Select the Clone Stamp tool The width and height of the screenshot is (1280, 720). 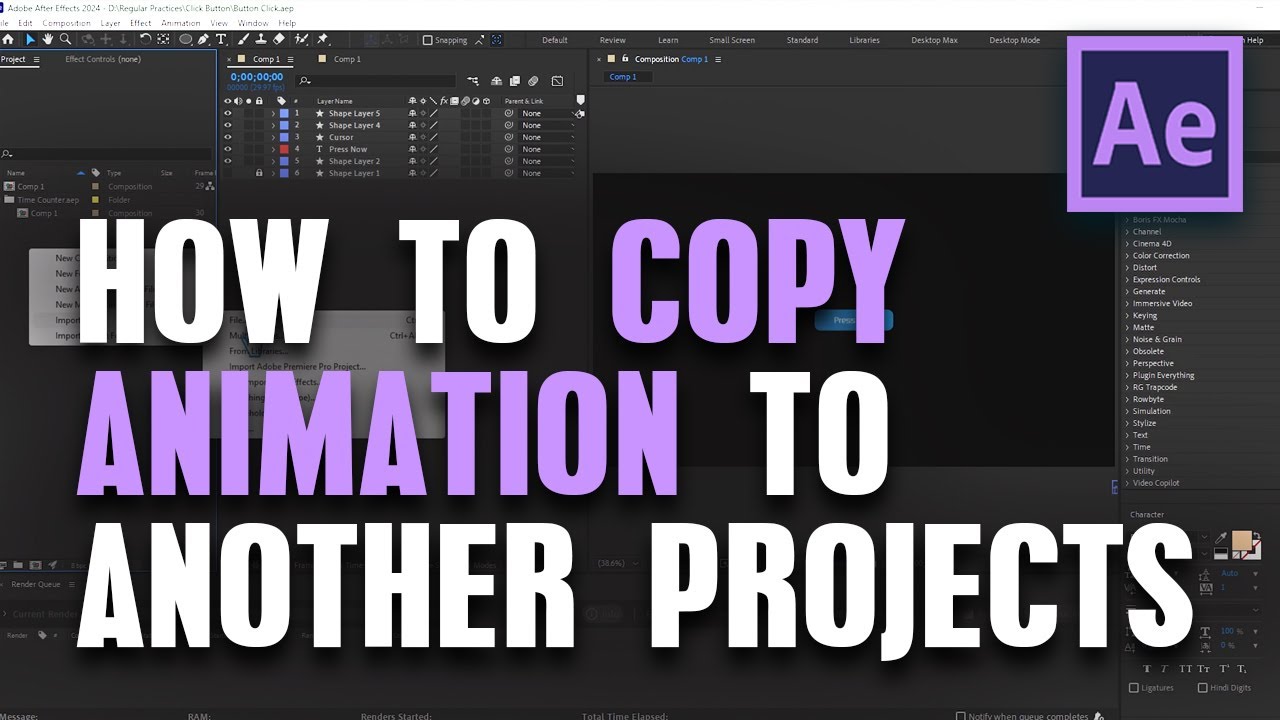click(260, 39)
